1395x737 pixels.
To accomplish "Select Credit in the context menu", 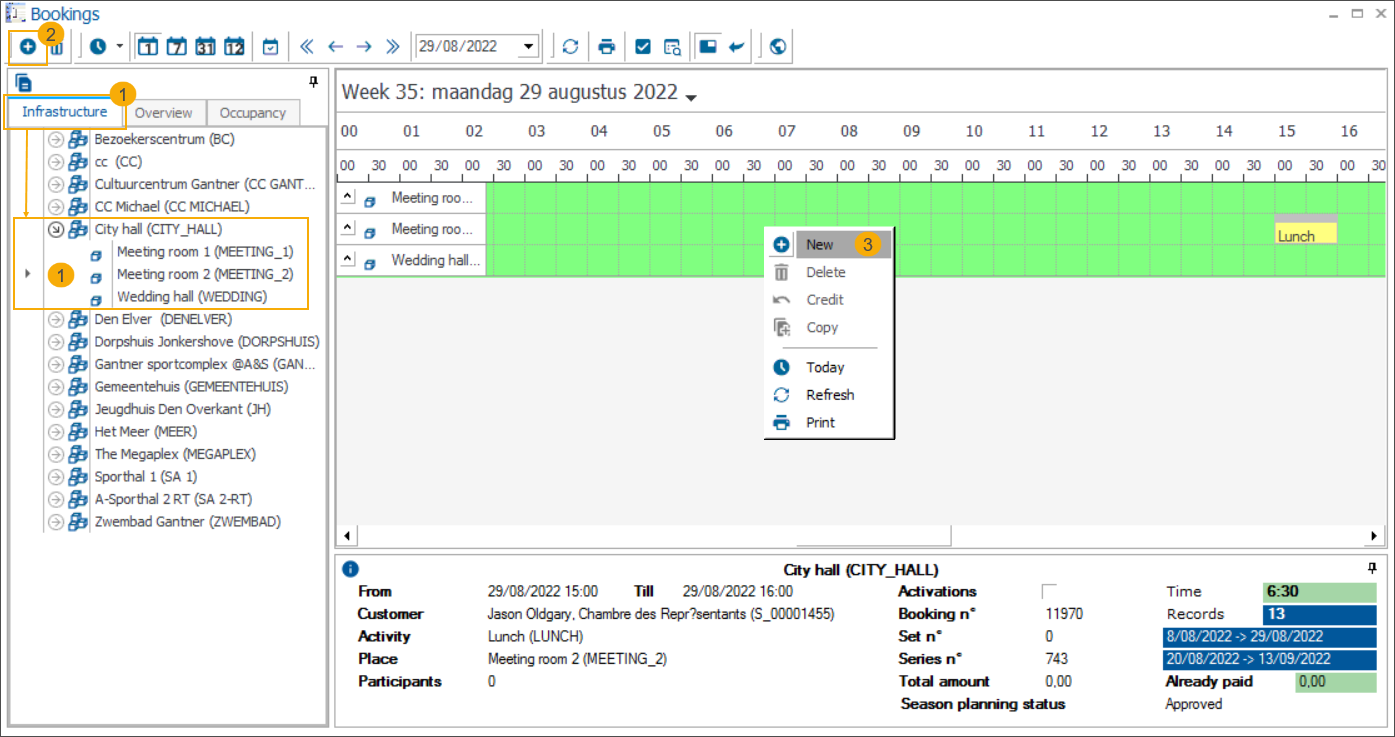I will 824,299.
